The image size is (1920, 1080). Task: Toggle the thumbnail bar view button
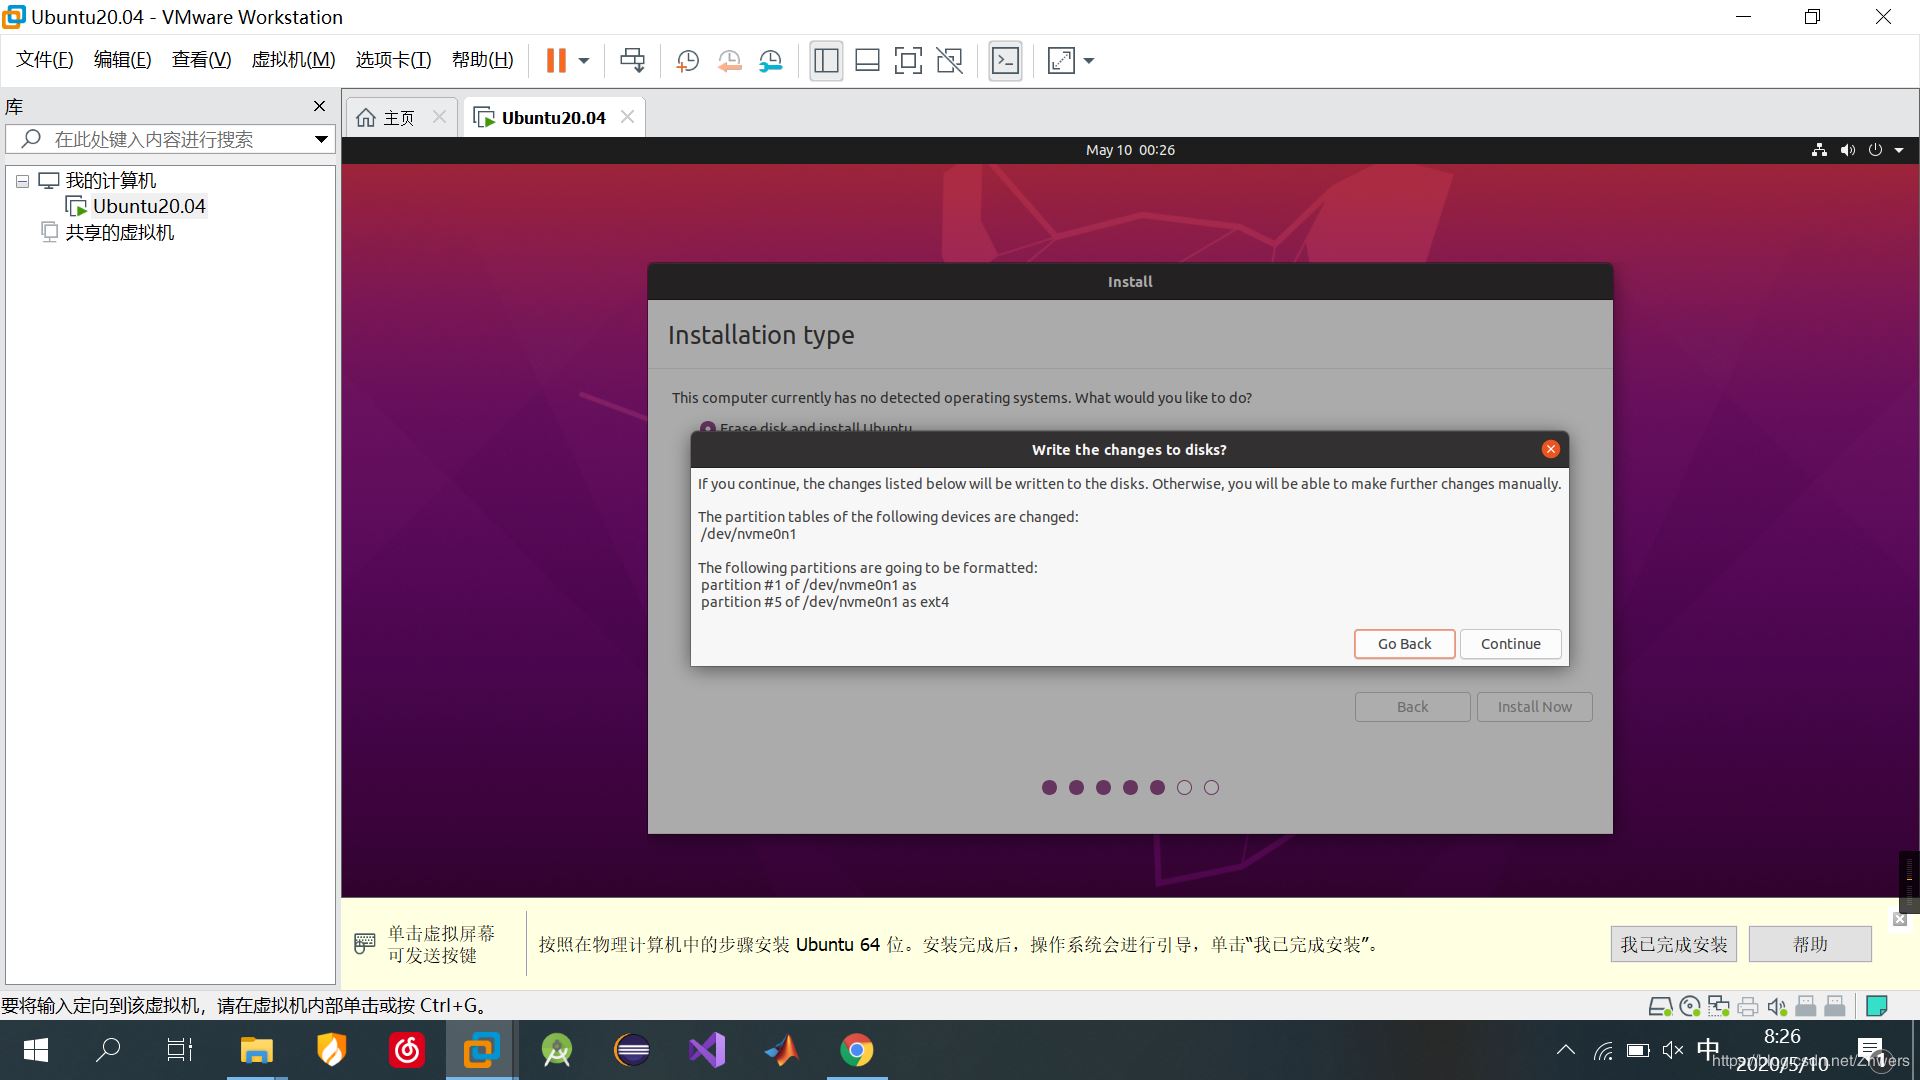click(867, 61)
